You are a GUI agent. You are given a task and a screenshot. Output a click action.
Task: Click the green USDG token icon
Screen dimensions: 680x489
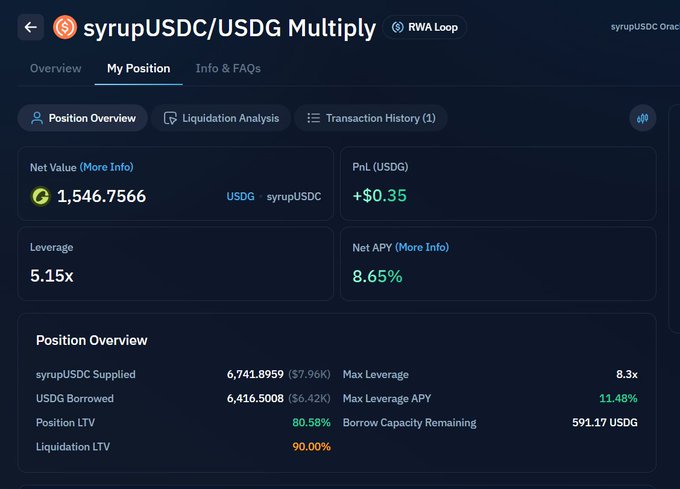[x=40, y=196]
